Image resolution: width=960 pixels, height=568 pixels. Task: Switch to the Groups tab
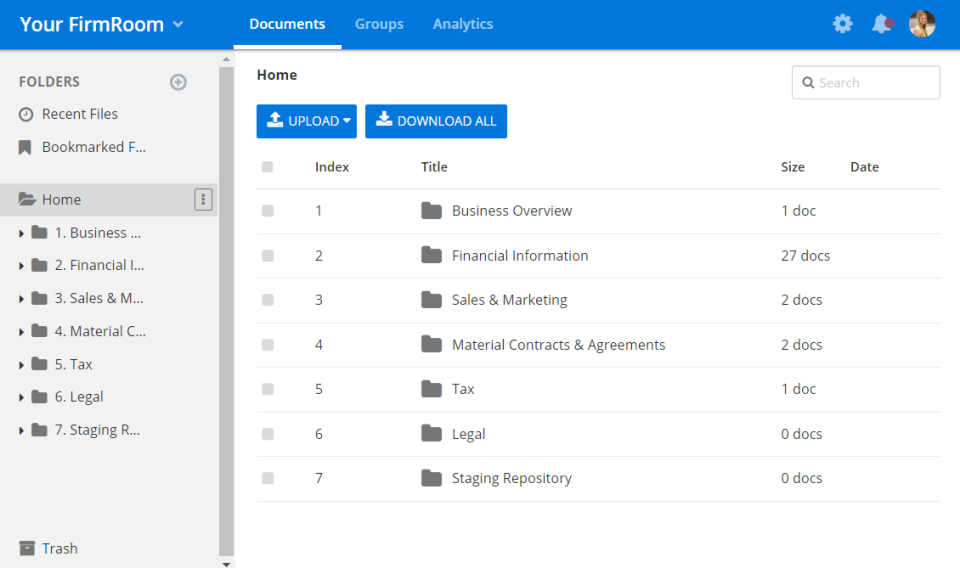(x=379, y=24)
